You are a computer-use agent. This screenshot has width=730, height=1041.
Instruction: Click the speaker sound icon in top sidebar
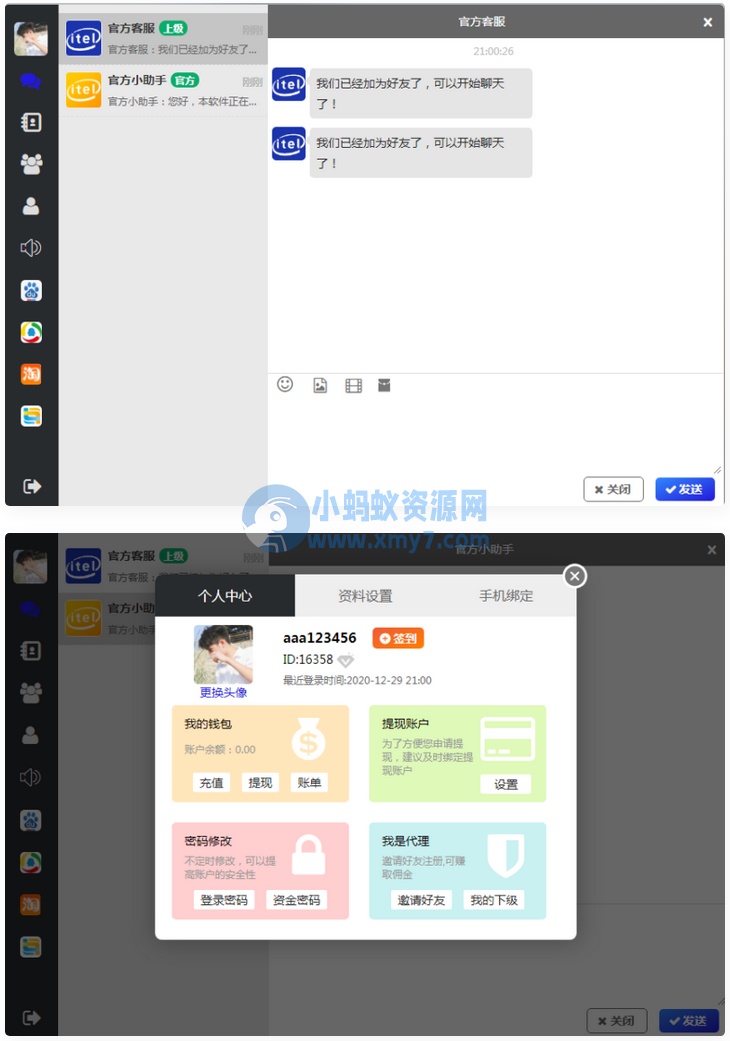pos(31,248)
